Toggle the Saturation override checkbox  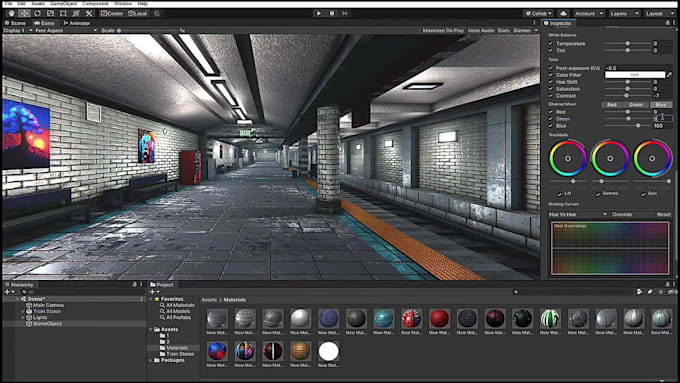[550, 89]
